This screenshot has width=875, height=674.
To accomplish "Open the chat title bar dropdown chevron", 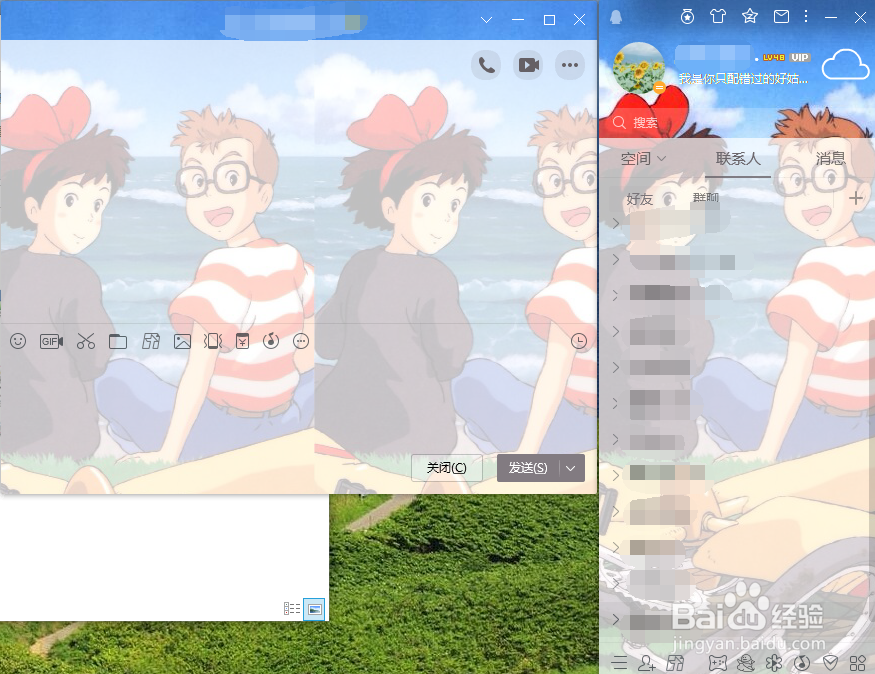I will tap(486, 20).
